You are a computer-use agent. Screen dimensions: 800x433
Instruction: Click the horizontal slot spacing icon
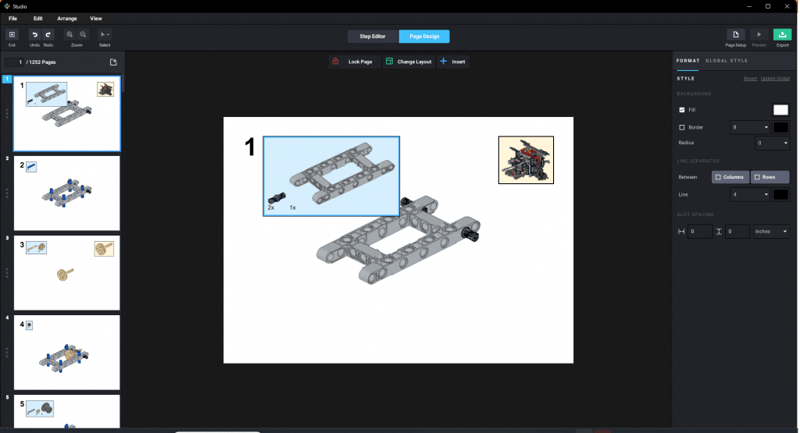(x=681, y=232)
